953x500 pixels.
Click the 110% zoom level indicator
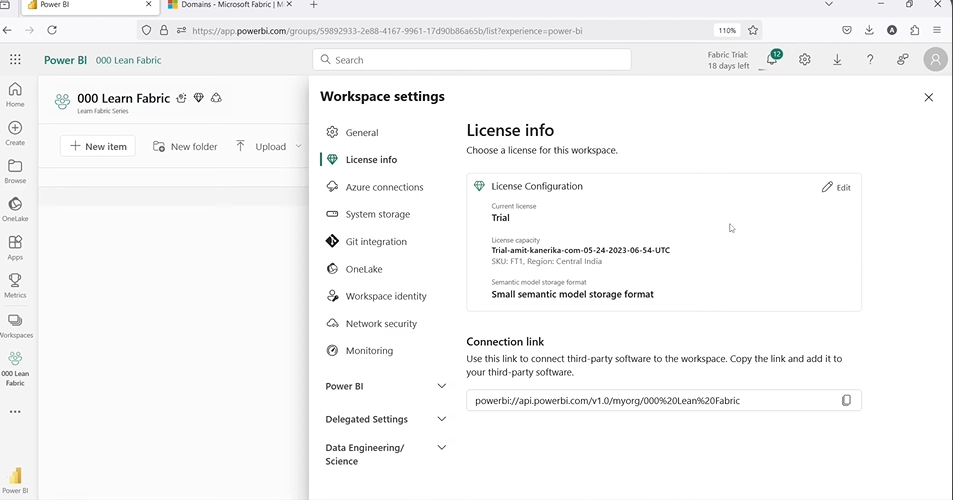pos(727,30)
